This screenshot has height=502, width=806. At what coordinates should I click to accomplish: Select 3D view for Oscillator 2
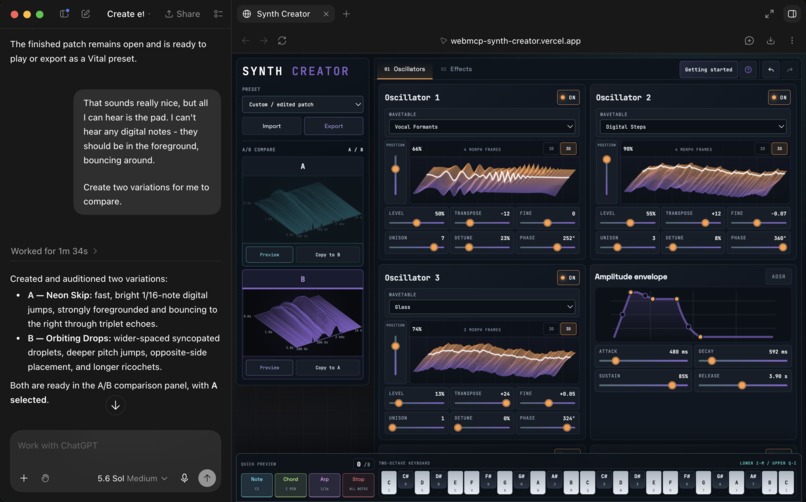[779, 148]
